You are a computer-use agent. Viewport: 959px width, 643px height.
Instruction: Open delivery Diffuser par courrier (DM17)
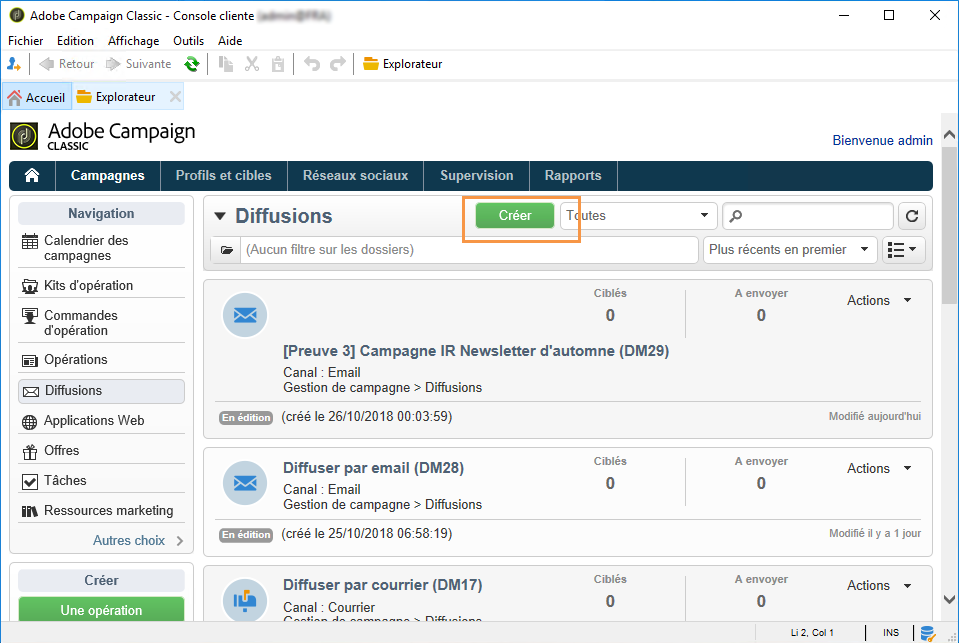[x=382, y=585]
